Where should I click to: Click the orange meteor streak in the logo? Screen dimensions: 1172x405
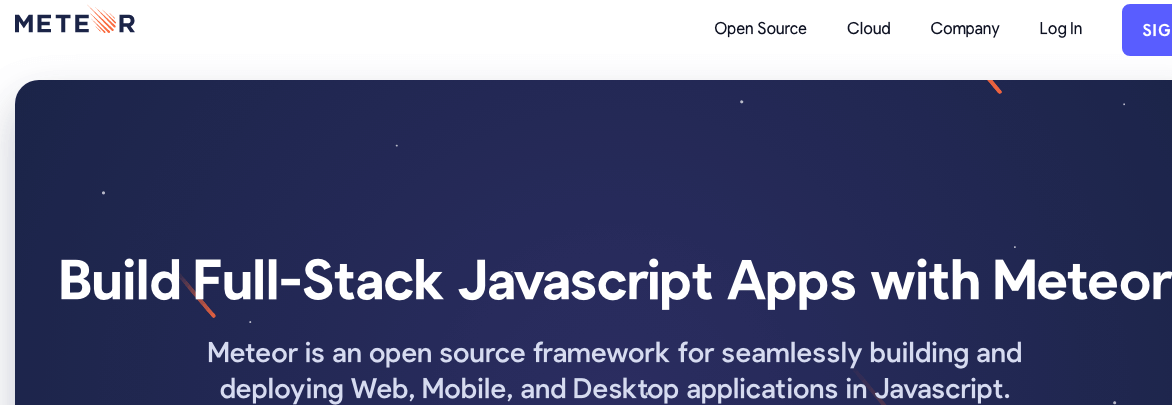pyautogui.click(x=102, y=20)
